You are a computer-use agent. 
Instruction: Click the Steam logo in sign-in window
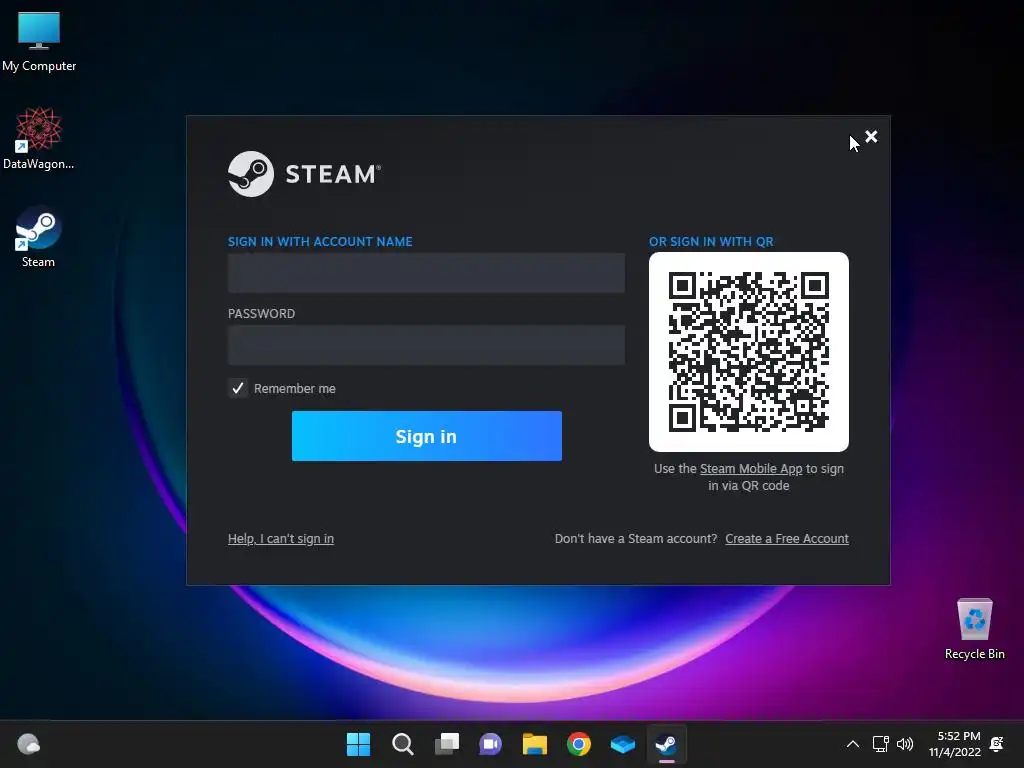tap(304, 174)
